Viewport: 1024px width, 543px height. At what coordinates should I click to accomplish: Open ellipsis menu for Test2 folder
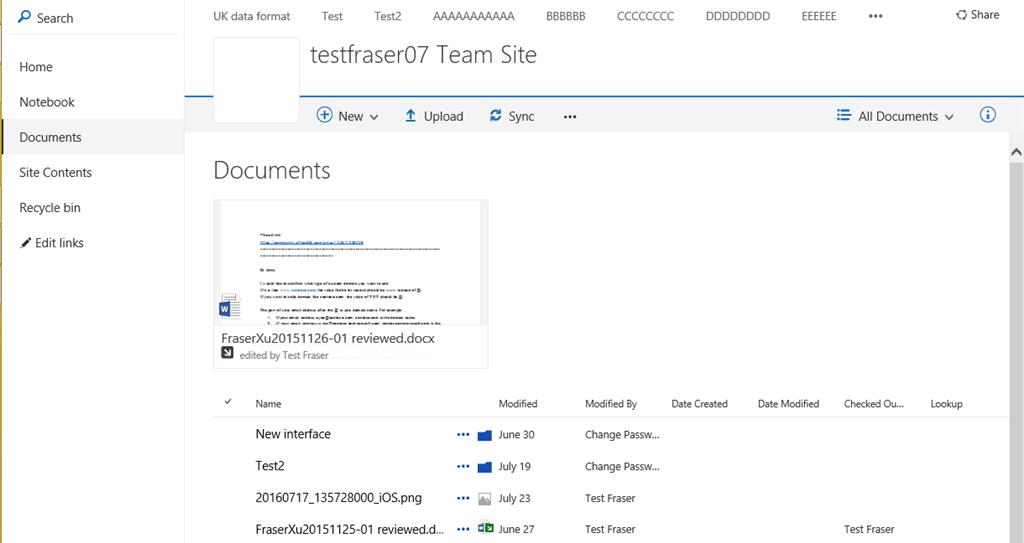click(x=463, y=467)
